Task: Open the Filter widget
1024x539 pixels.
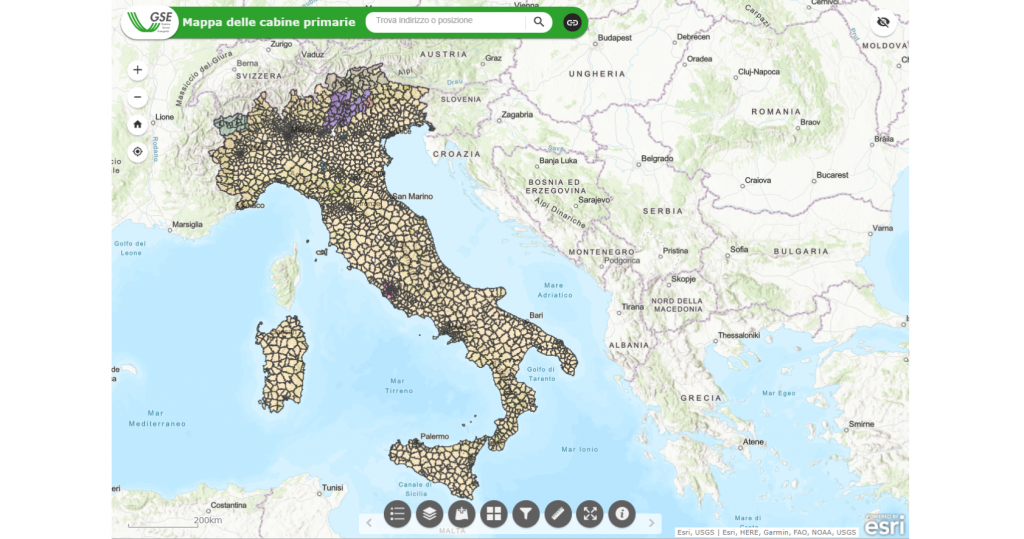Action: pyautogui.click(x=526, y=514)
